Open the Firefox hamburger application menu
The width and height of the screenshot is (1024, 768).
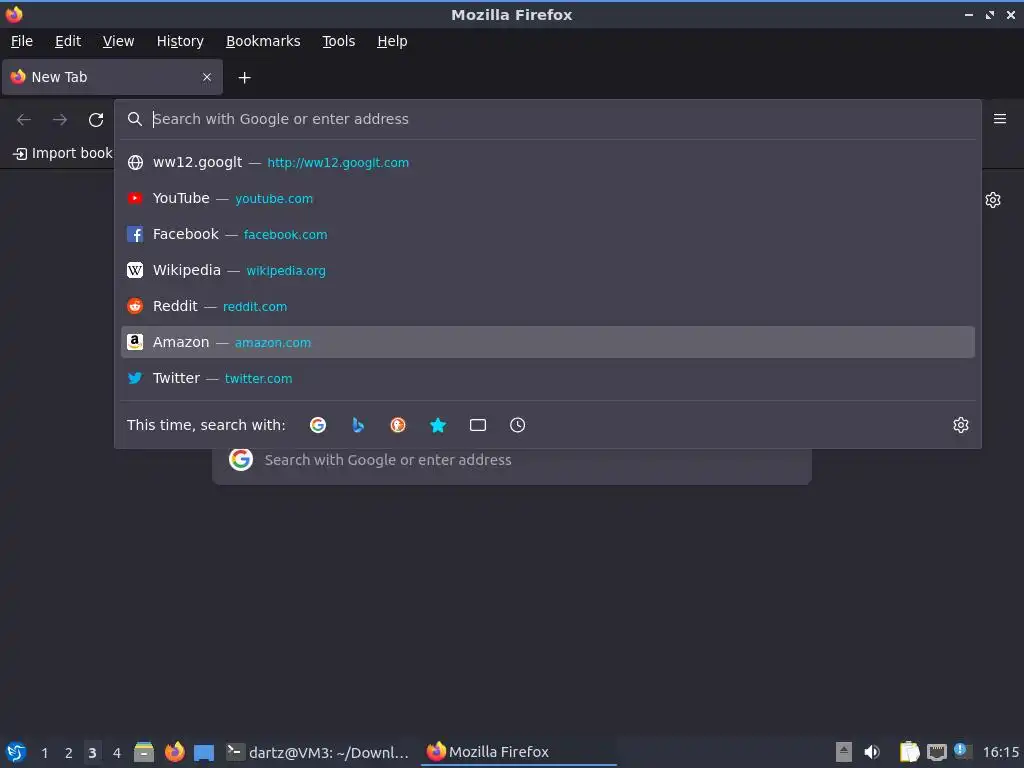coord(1000,119)
